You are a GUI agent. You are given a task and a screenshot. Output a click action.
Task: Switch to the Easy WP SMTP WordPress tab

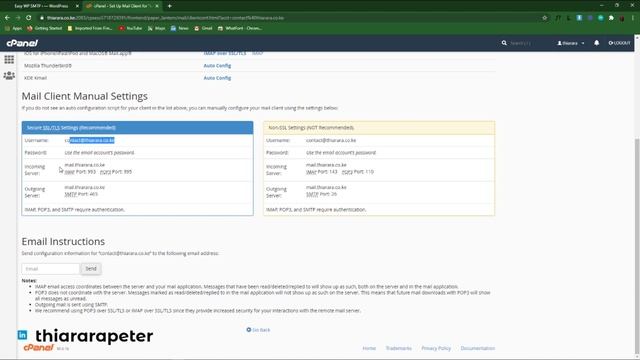click(x=41, y=6)
